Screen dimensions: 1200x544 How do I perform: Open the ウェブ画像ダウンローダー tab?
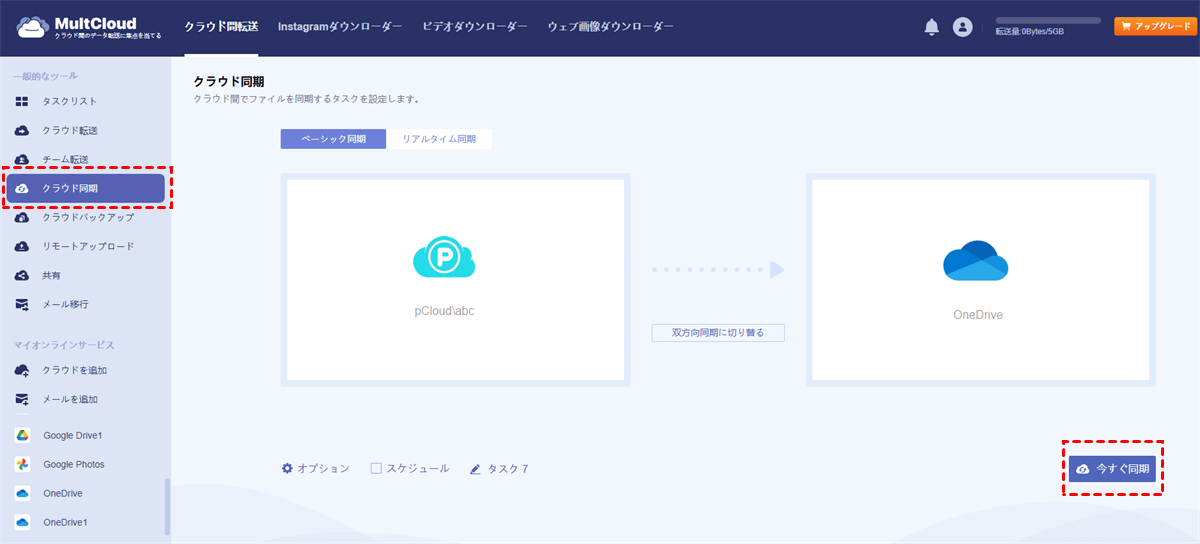[x=611, y=27]
